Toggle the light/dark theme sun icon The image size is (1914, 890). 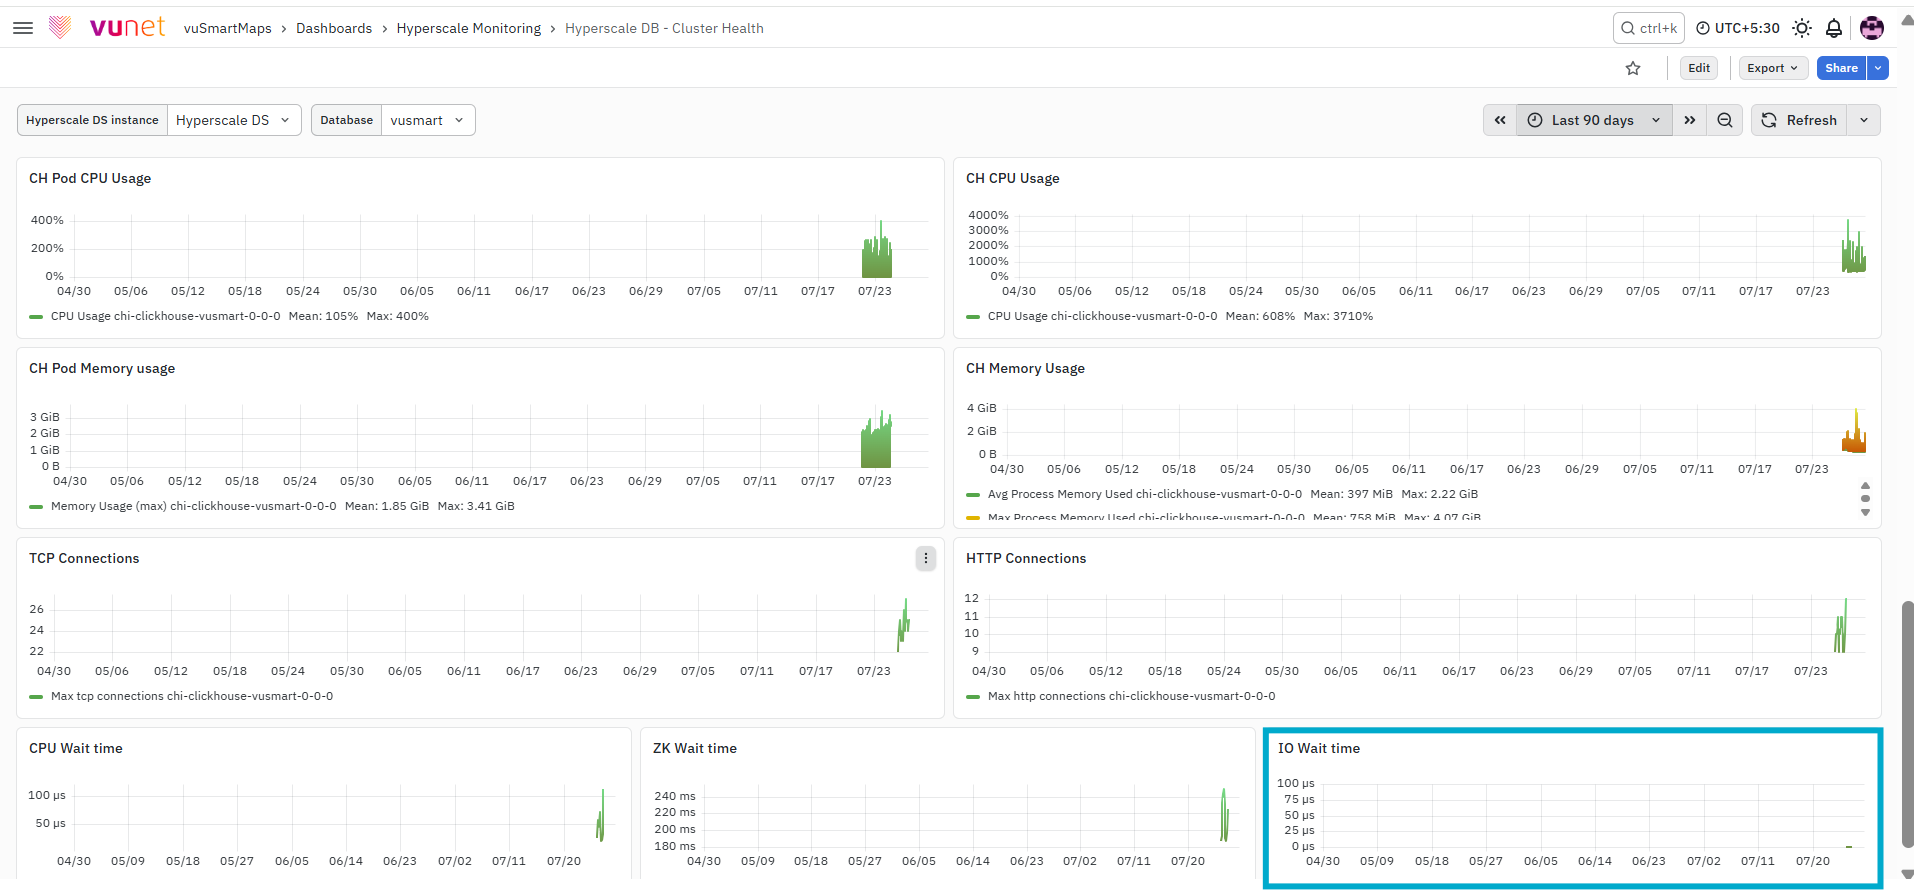click(1802, 28)
